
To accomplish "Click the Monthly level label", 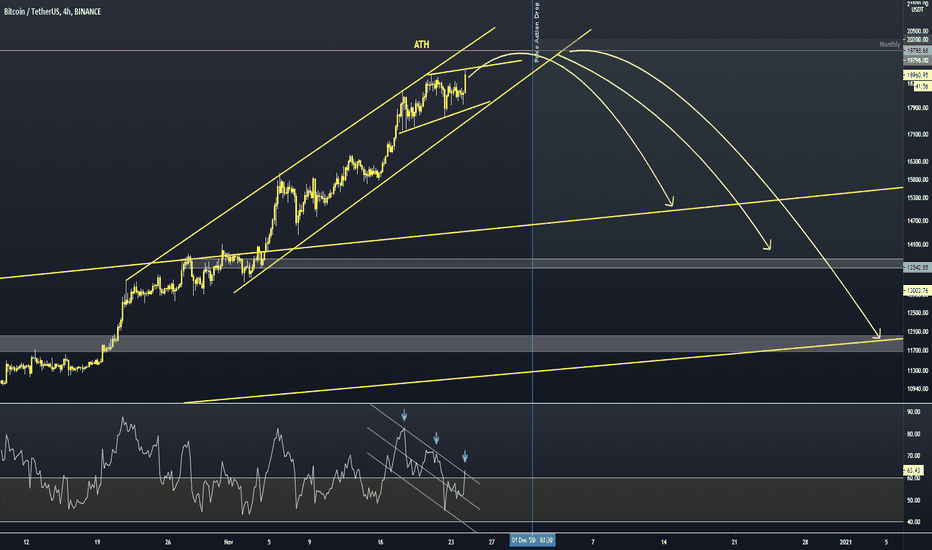I will (x=889, y=45).
